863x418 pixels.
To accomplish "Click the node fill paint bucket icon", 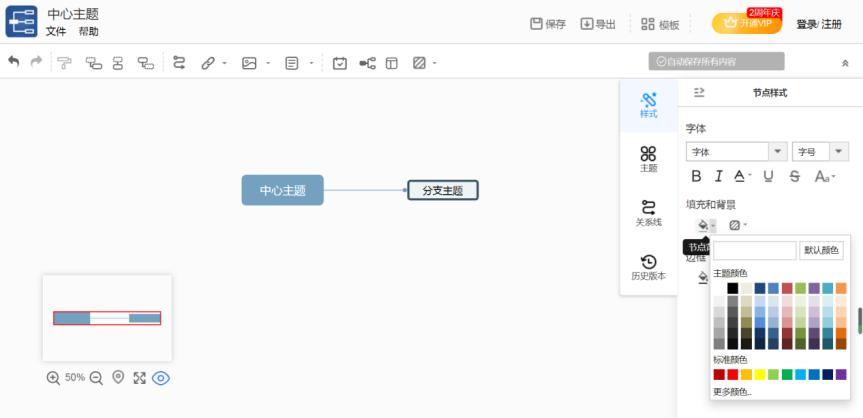I will (703, 225).
